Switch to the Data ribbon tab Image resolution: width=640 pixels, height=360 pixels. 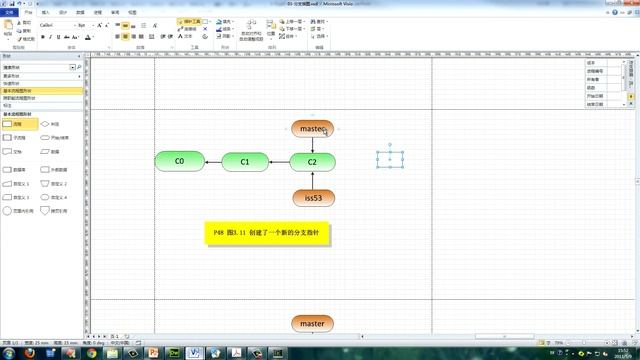click(x=80, y=13)
